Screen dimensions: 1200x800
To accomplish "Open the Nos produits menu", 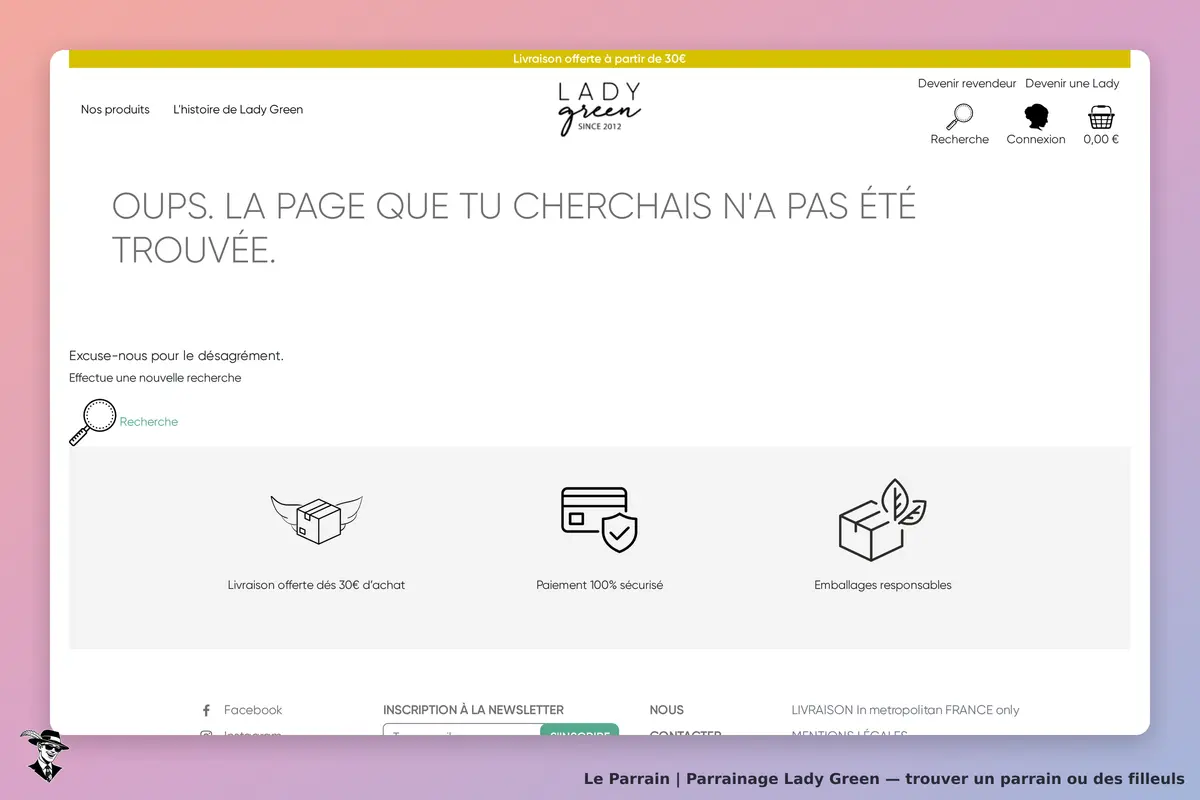I will [x=115, y=110].
